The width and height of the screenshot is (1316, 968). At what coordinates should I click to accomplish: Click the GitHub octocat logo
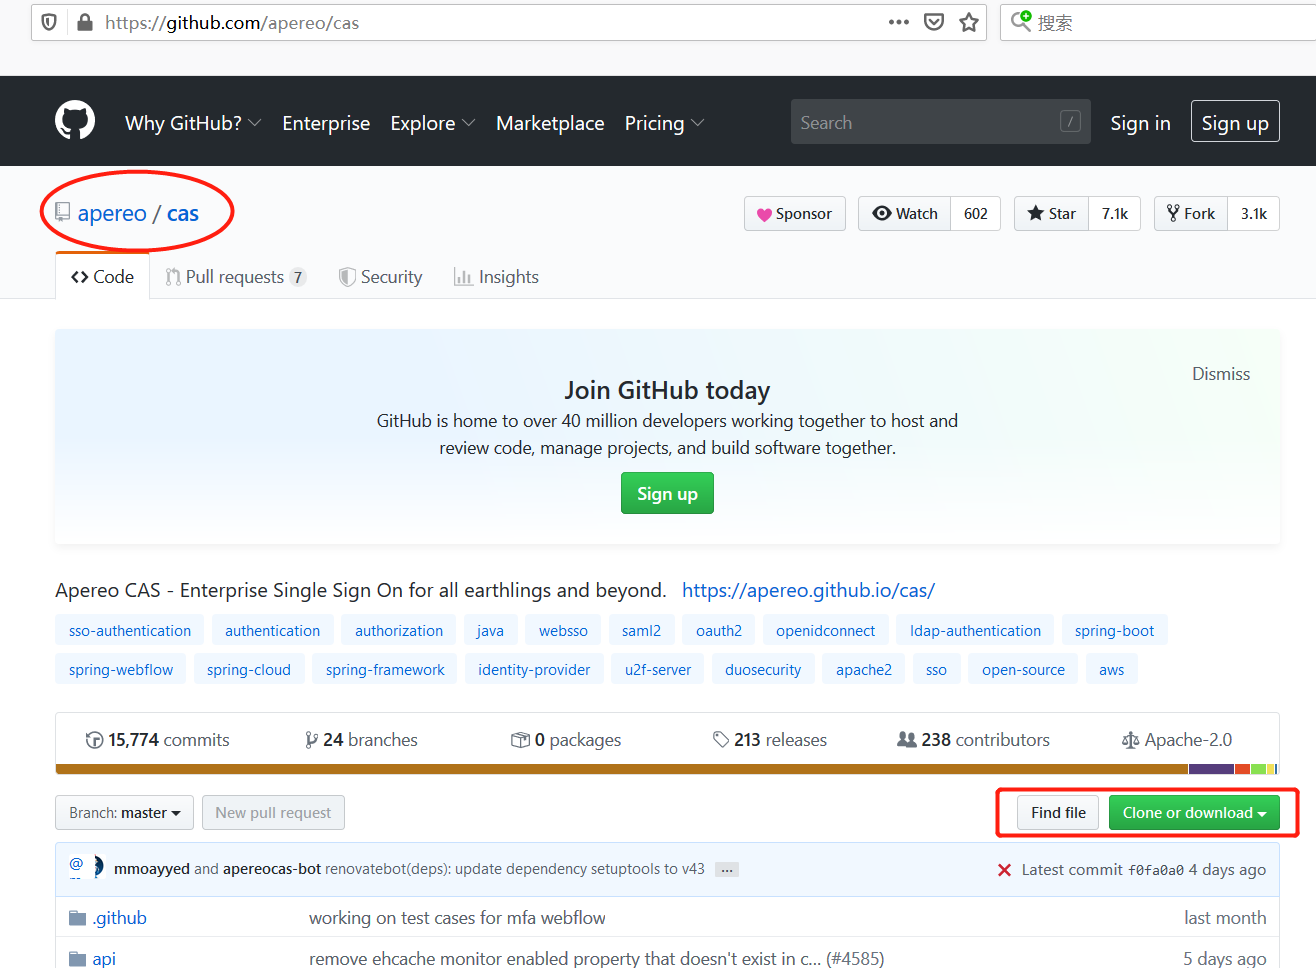tap(75, 121)
